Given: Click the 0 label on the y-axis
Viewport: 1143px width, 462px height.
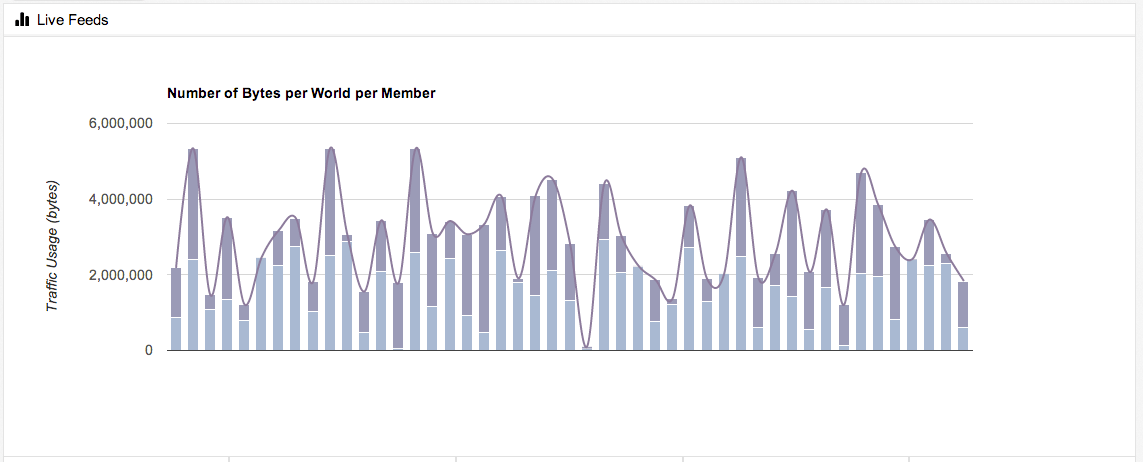Looking at the screenshot, I should coord(147,351).
